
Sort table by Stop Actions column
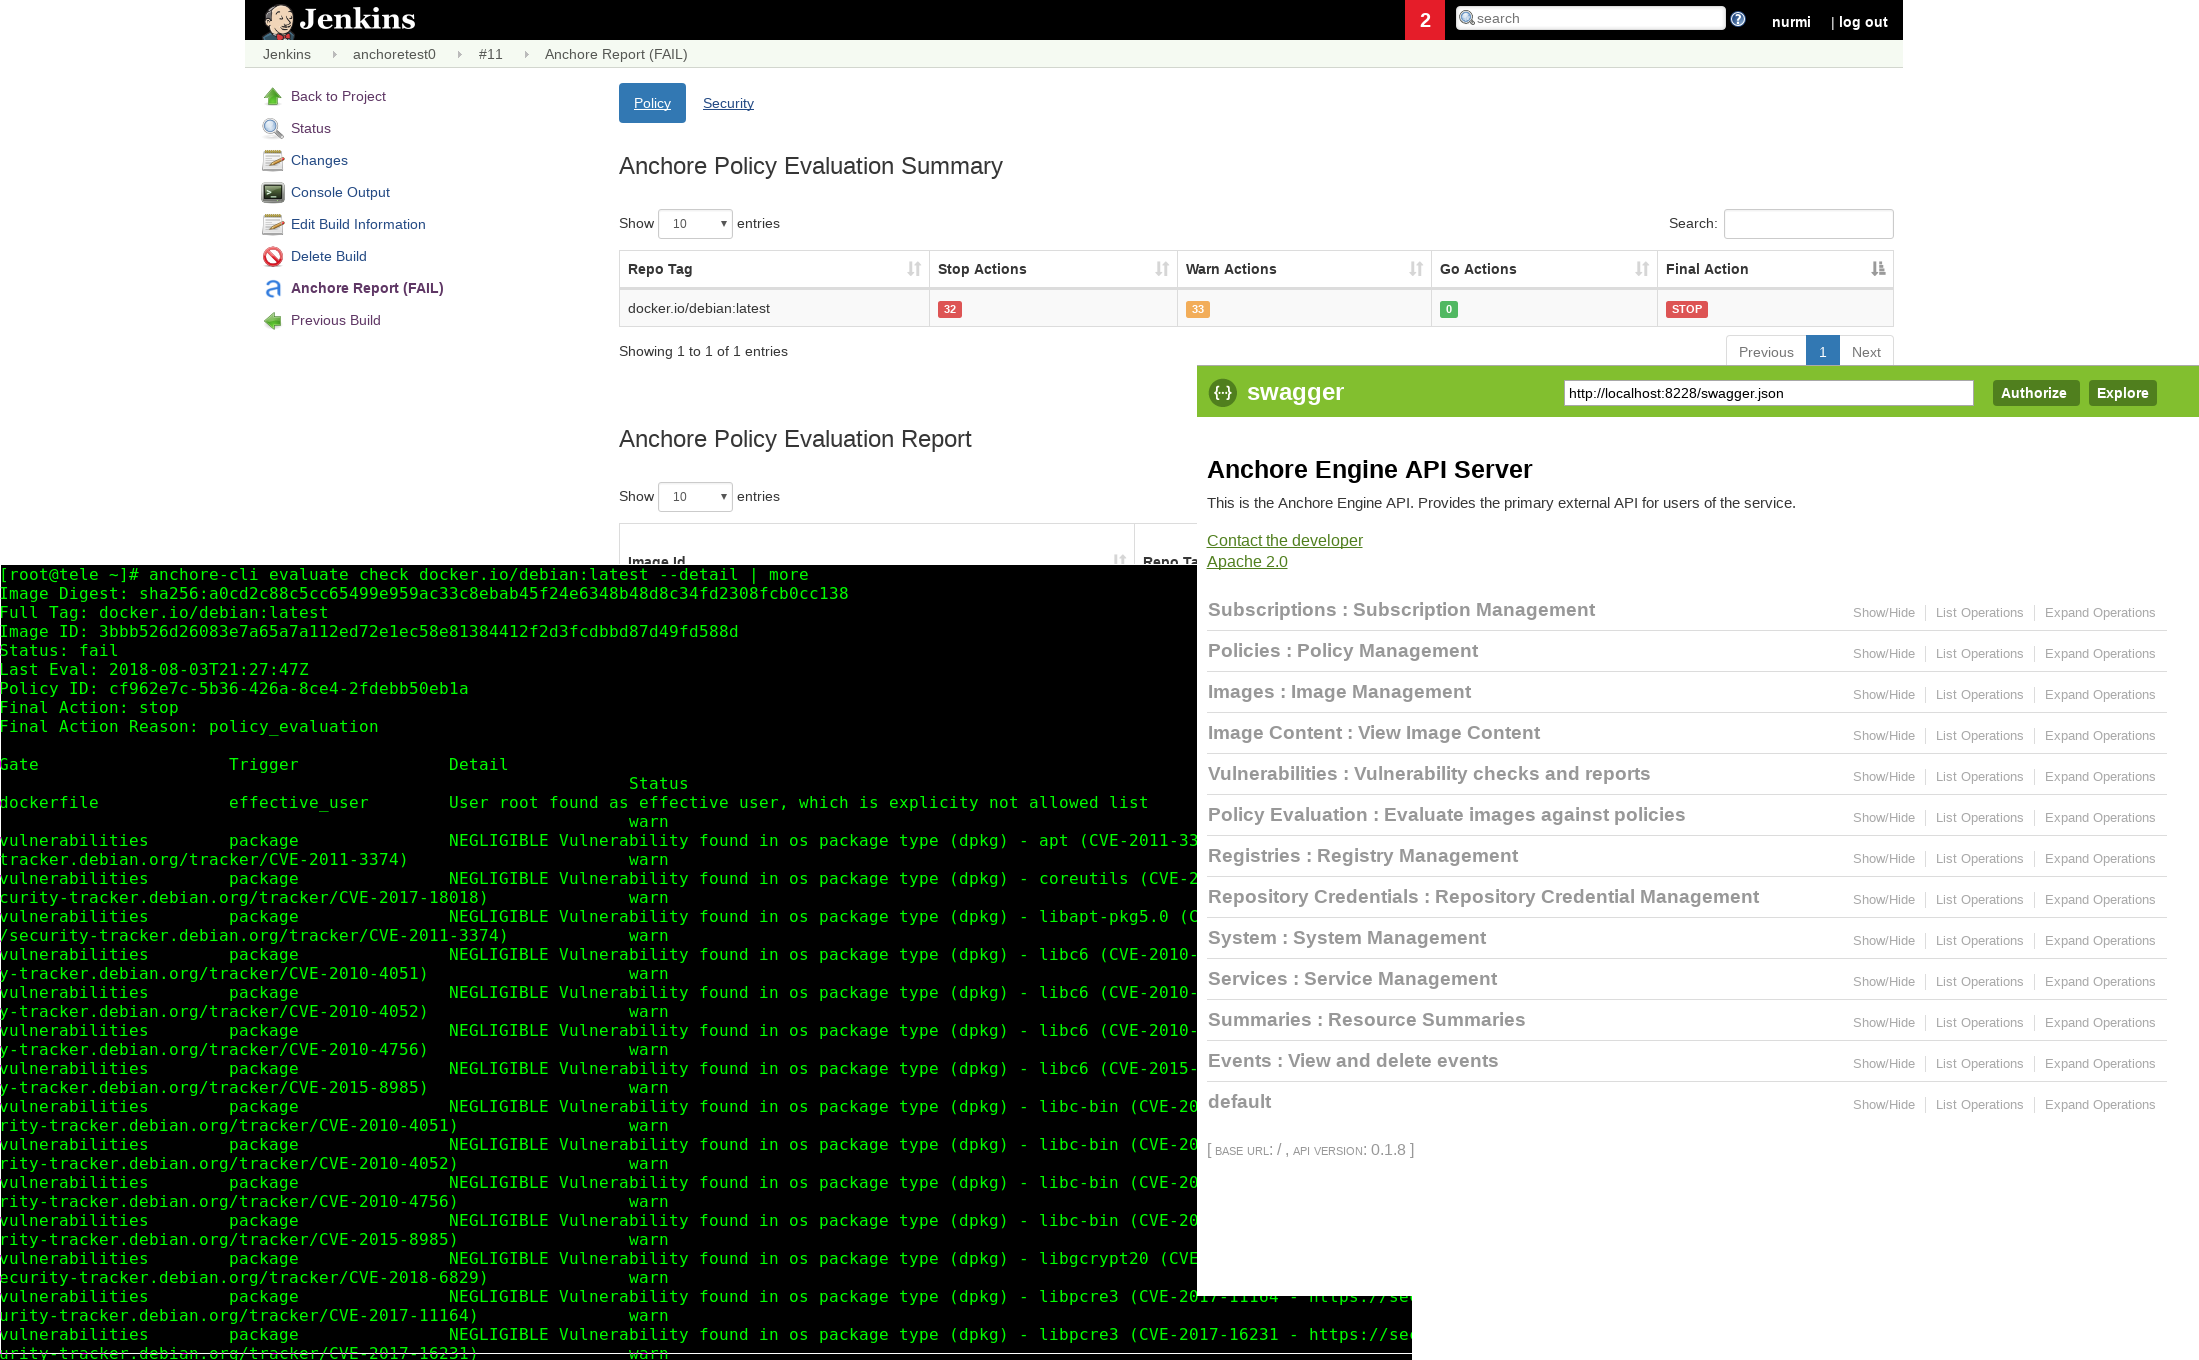click(1053, 269)
